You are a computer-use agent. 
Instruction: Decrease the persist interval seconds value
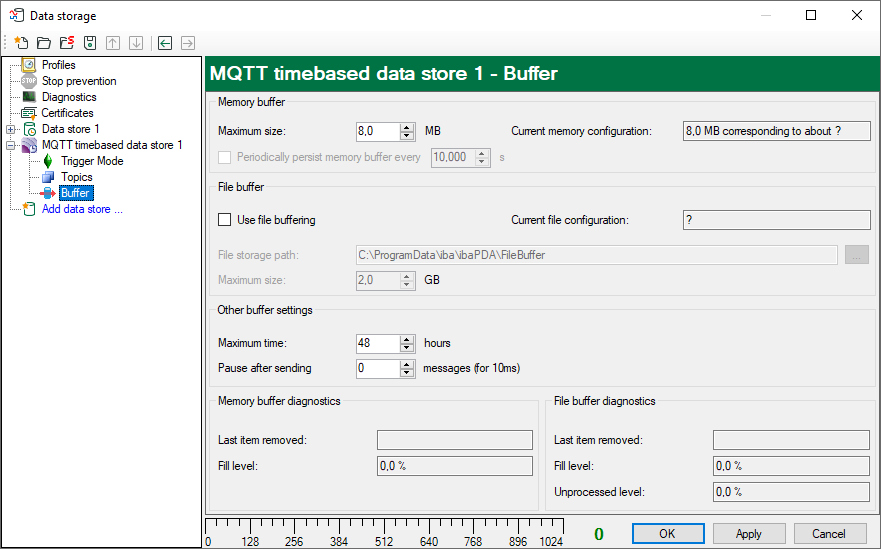click(482, 161)
